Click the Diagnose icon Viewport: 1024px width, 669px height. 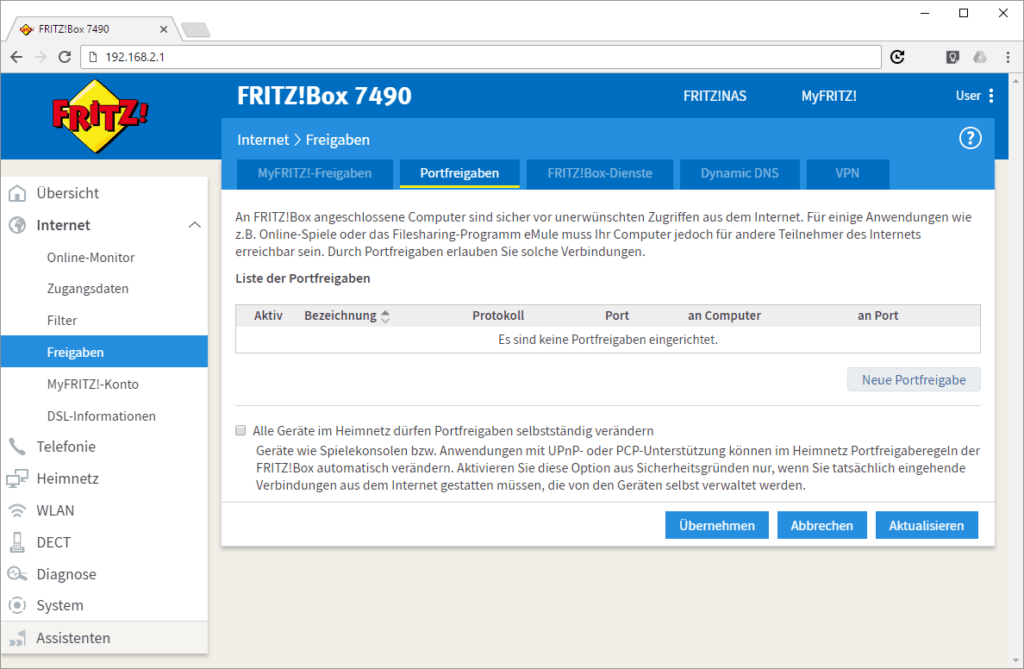[x=18, y=574]
